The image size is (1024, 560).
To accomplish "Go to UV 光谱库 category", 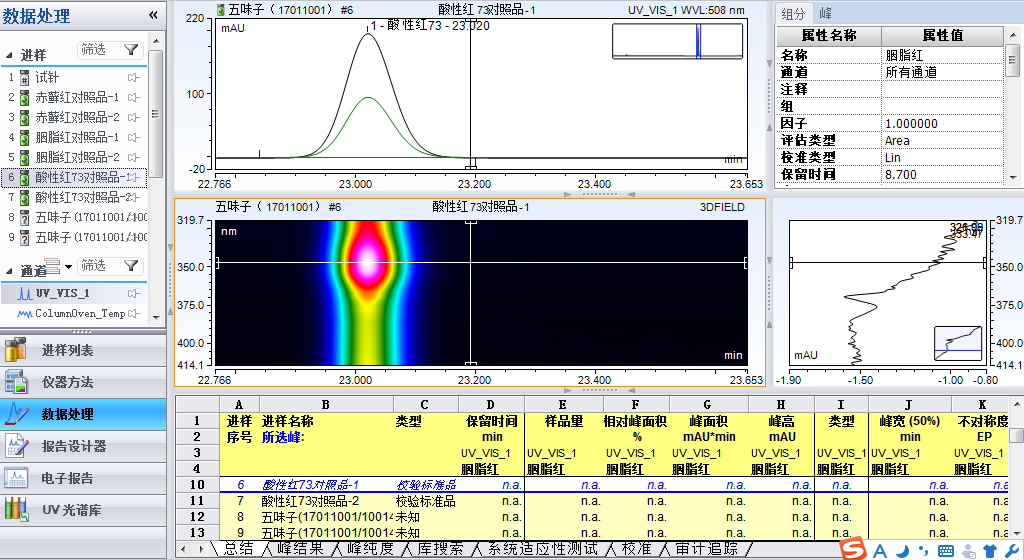I will (x=84, y=510).
